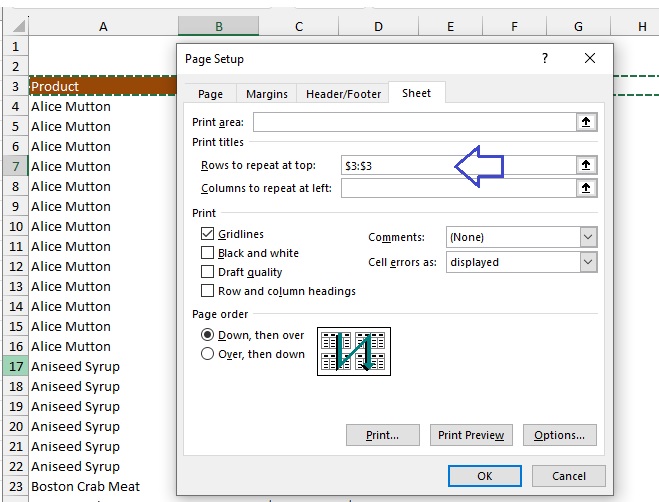Close the Page Setup dialog
The image size is (659, 502).
(x=590, y=58)
